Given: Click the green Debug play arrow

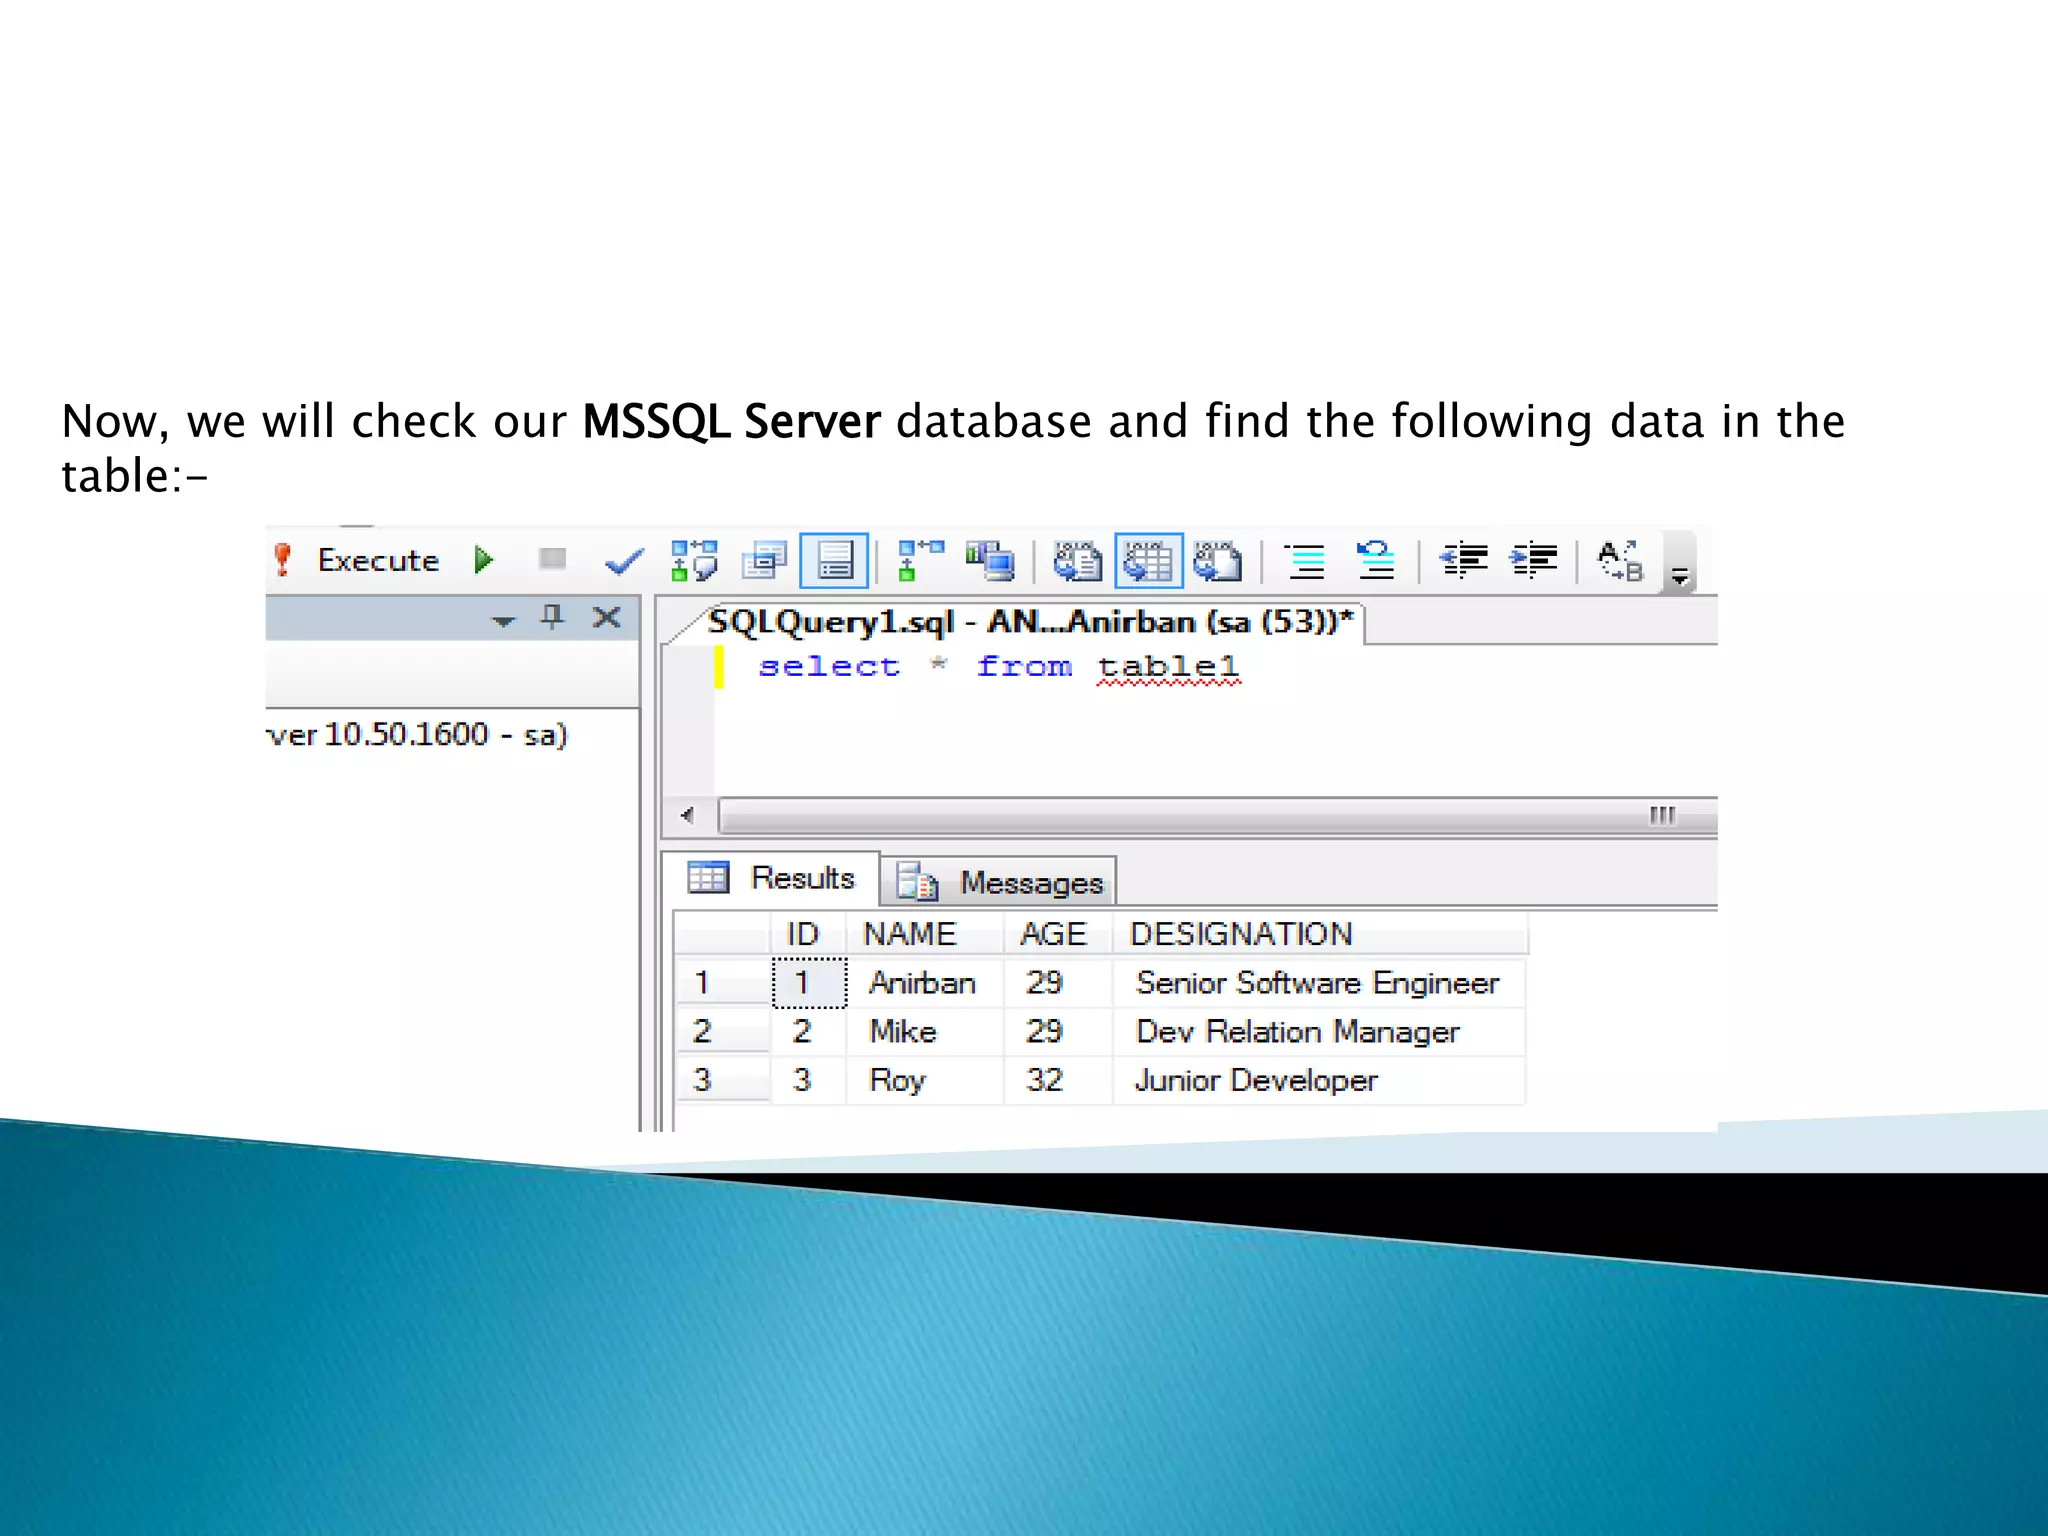Looking at the screenshot, I should (x=484, y=560).
